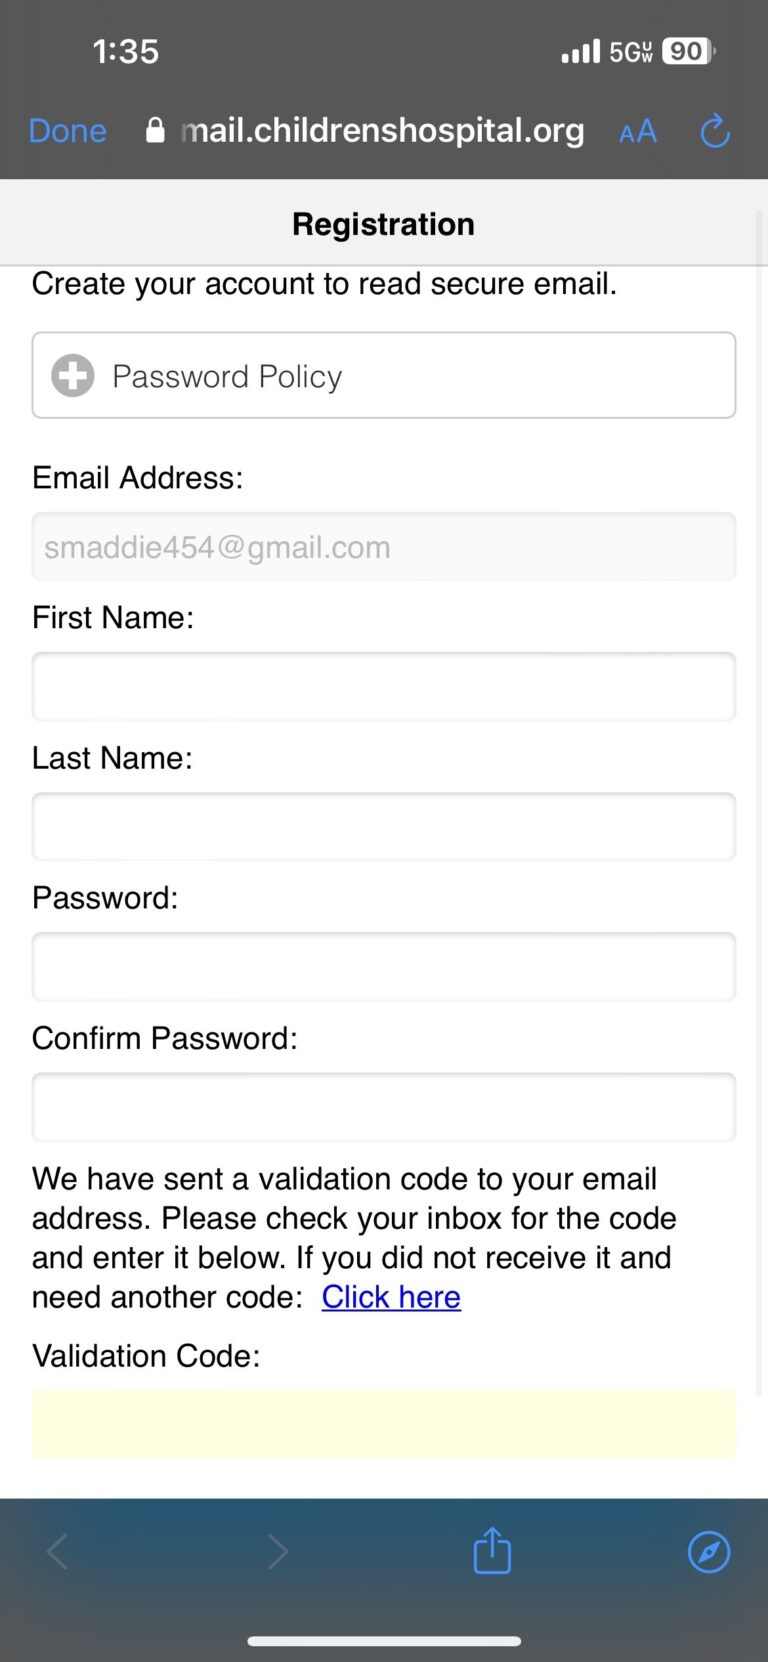Screen dimensions: 768x1662
Task: Focus the First Name input field
Action: [383, 687]
